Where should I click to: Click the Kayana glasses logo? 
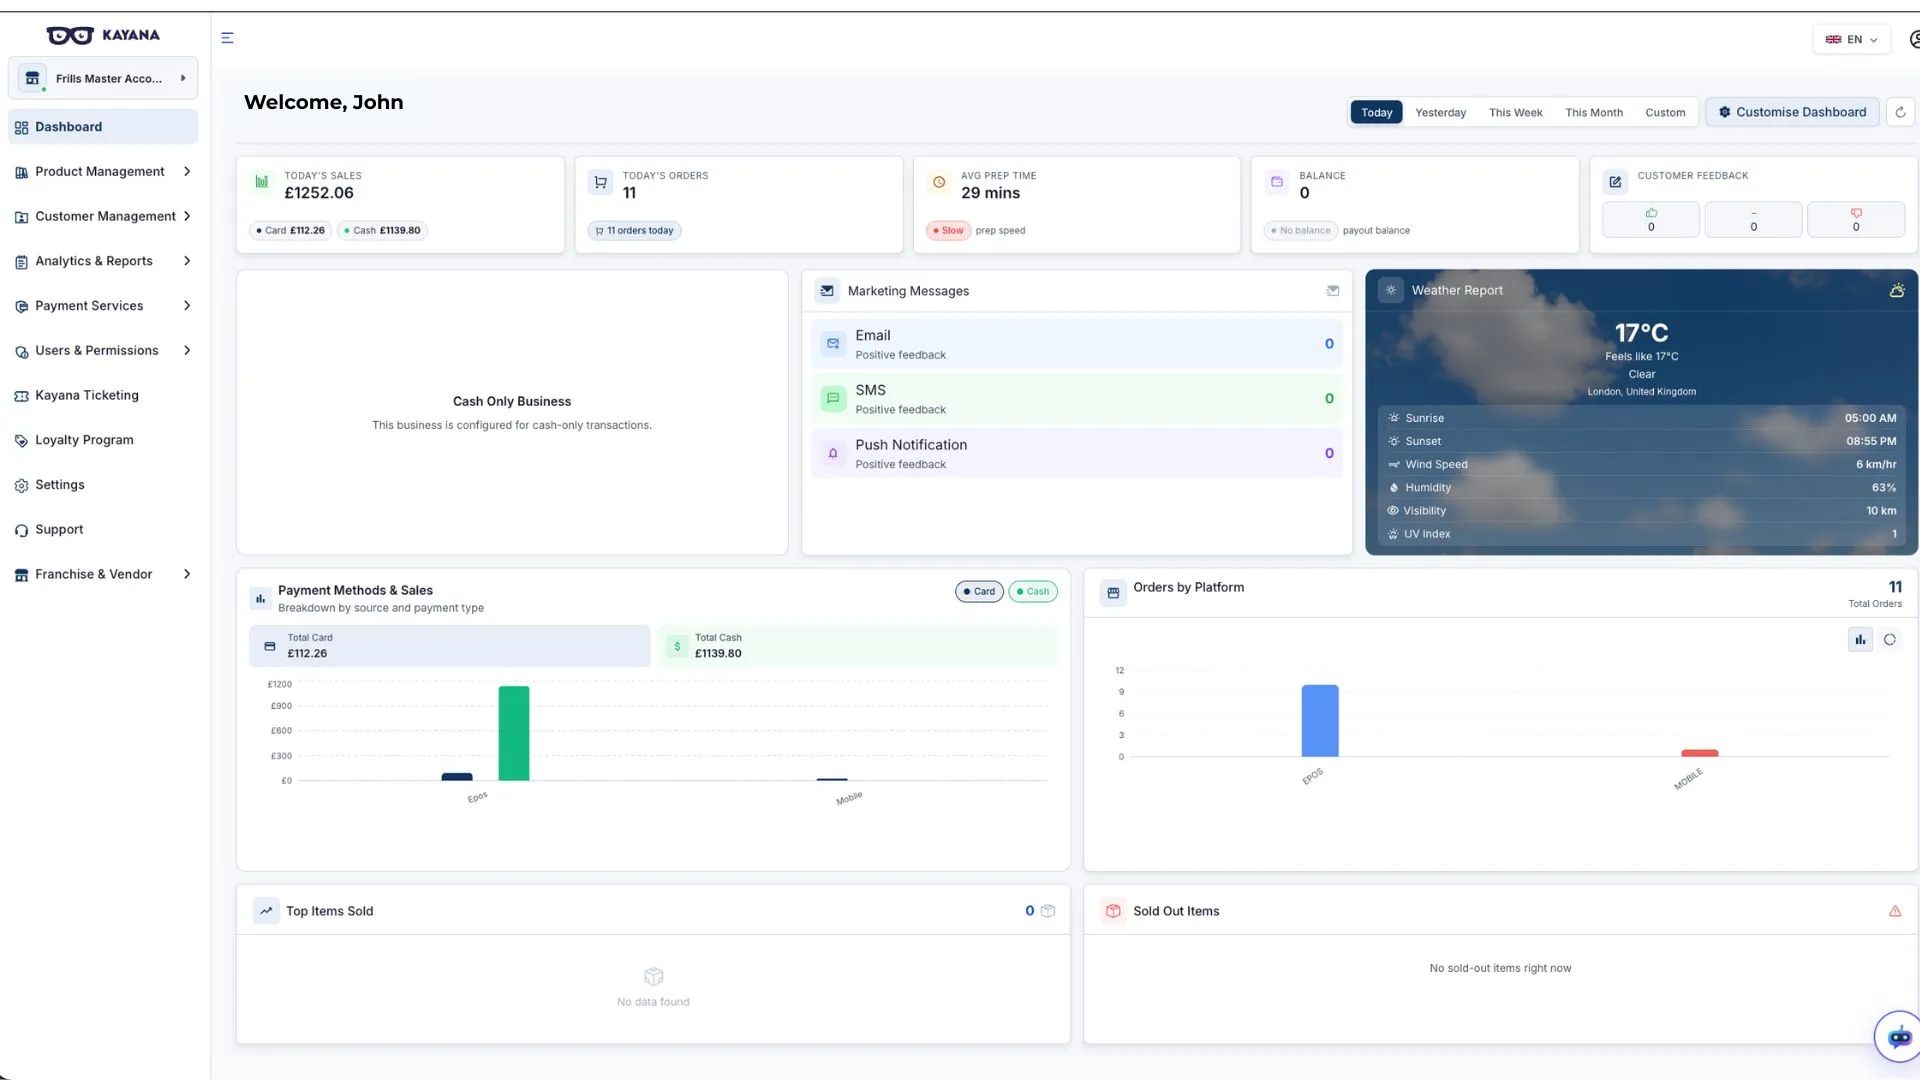[70, 35]
